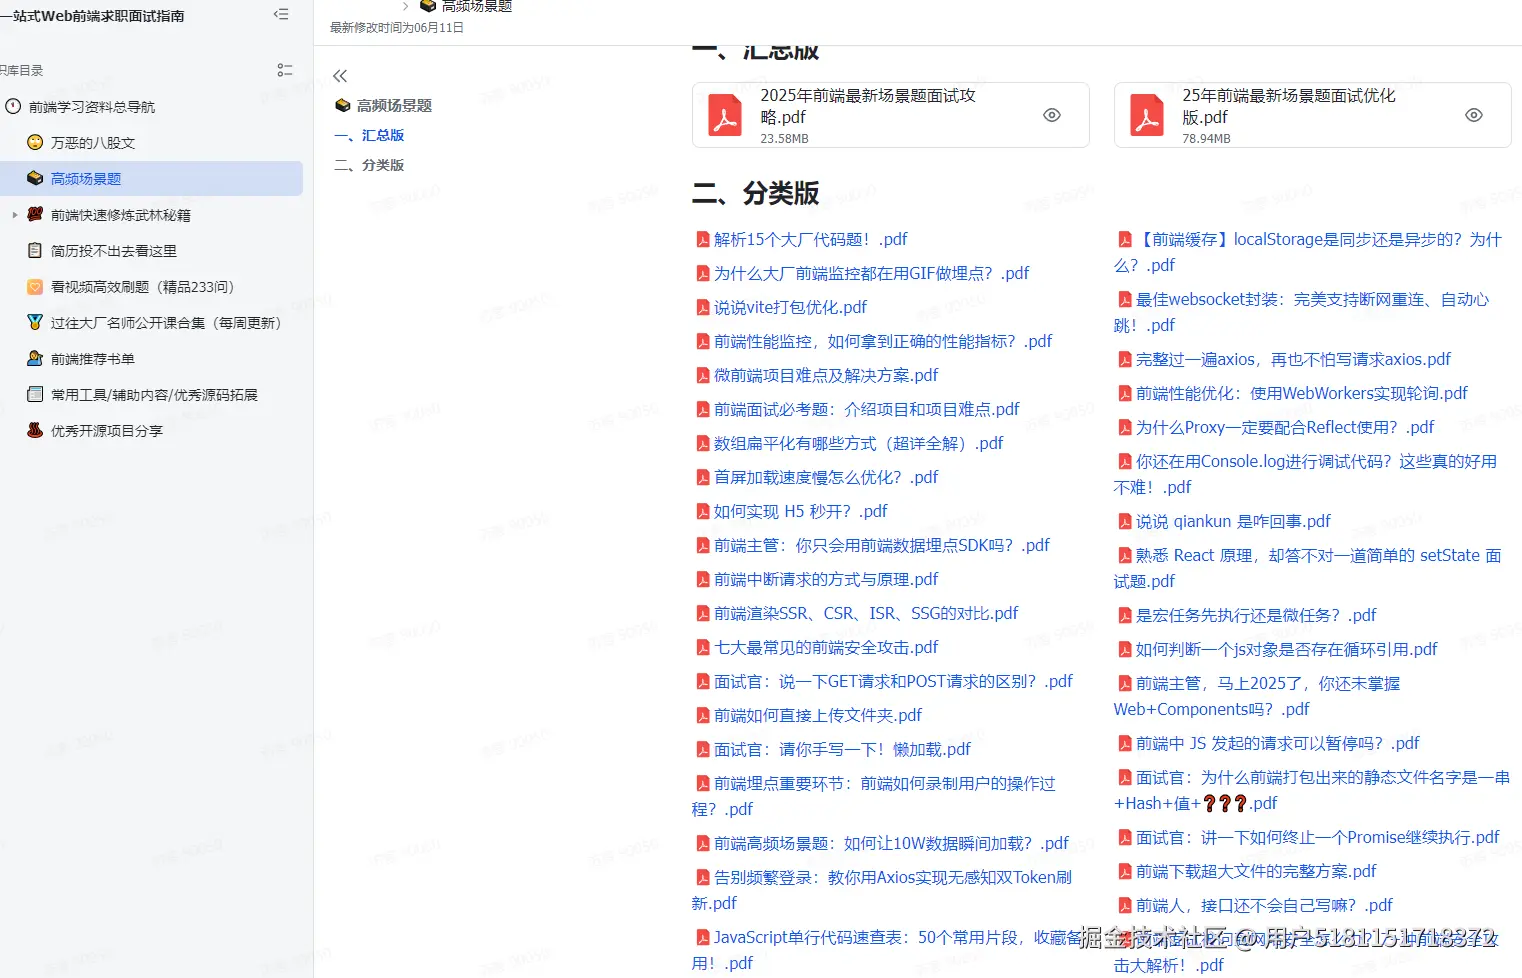1522x978 pixels.
Task: Click the face emoji of 万恶的八股文
Action: (33, 142)
